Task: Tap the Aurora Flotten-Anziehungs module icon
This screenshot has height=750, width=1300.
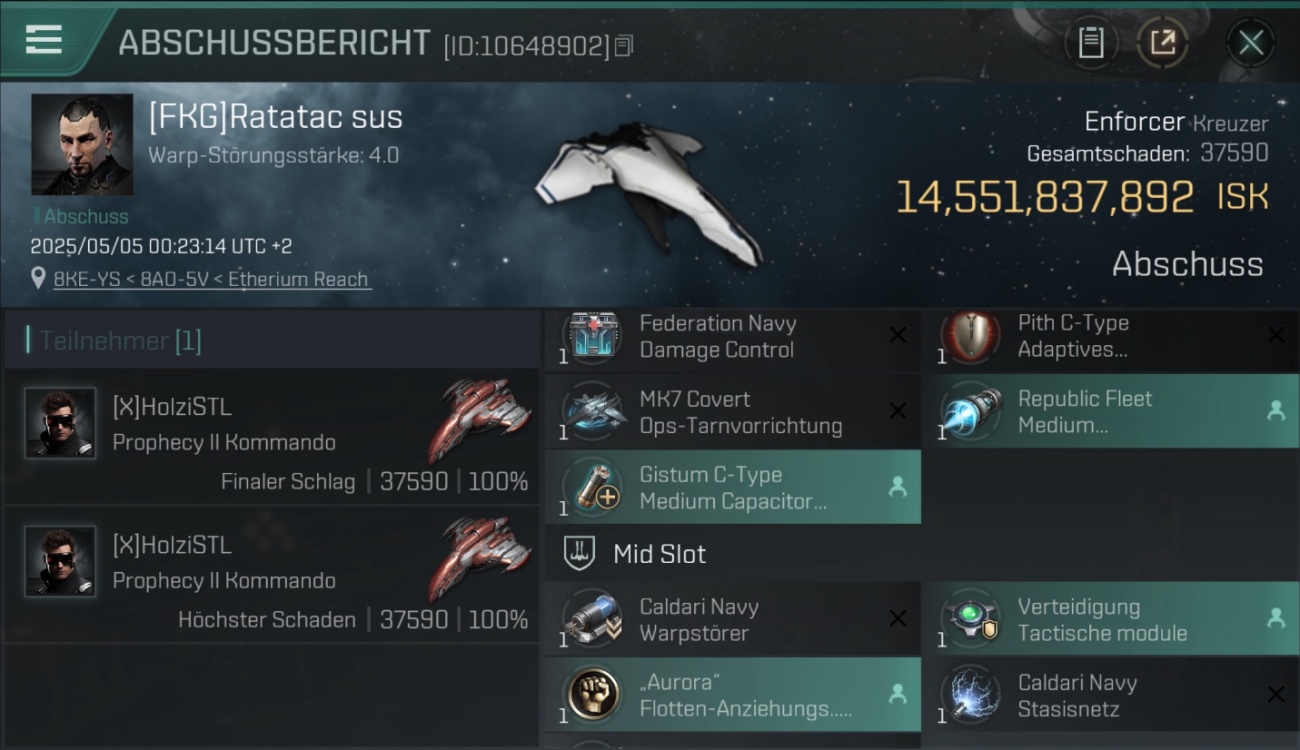Action: 594,695
